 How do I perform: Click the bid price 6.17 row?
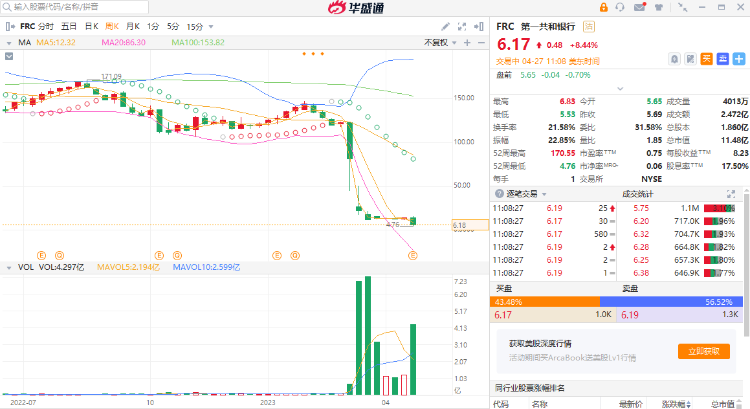coord(553,315)
